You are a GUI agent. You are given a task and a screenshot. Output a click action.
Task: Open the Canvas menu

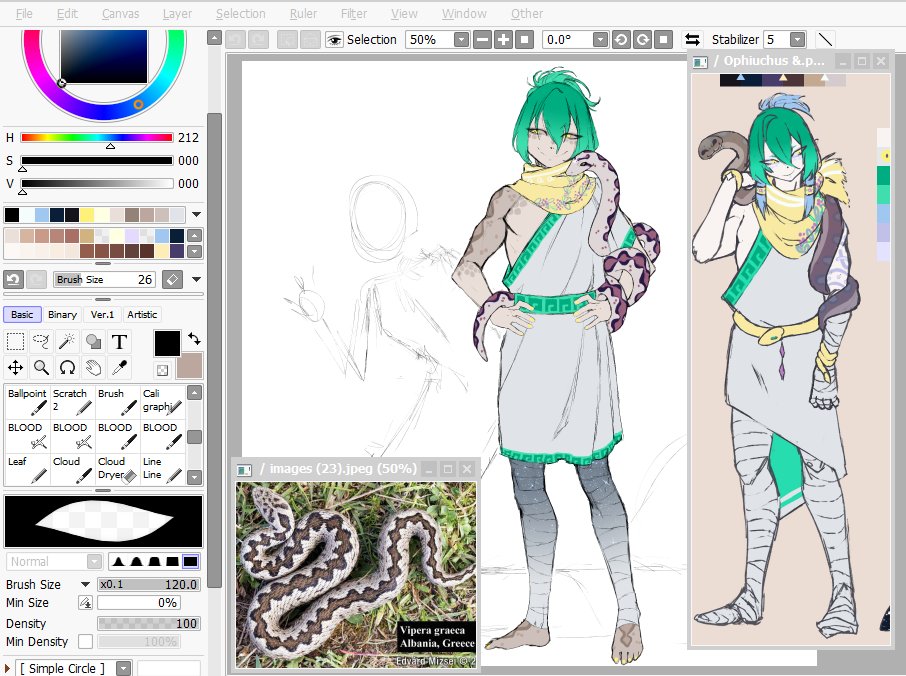point(120,13)
